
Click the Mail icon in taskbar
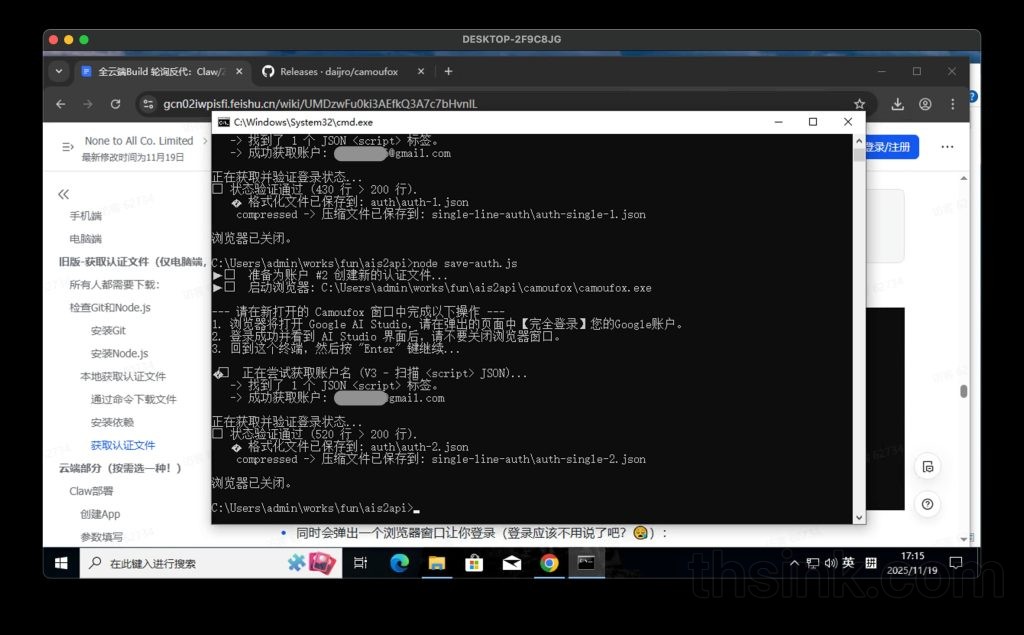tap(511, 563)
